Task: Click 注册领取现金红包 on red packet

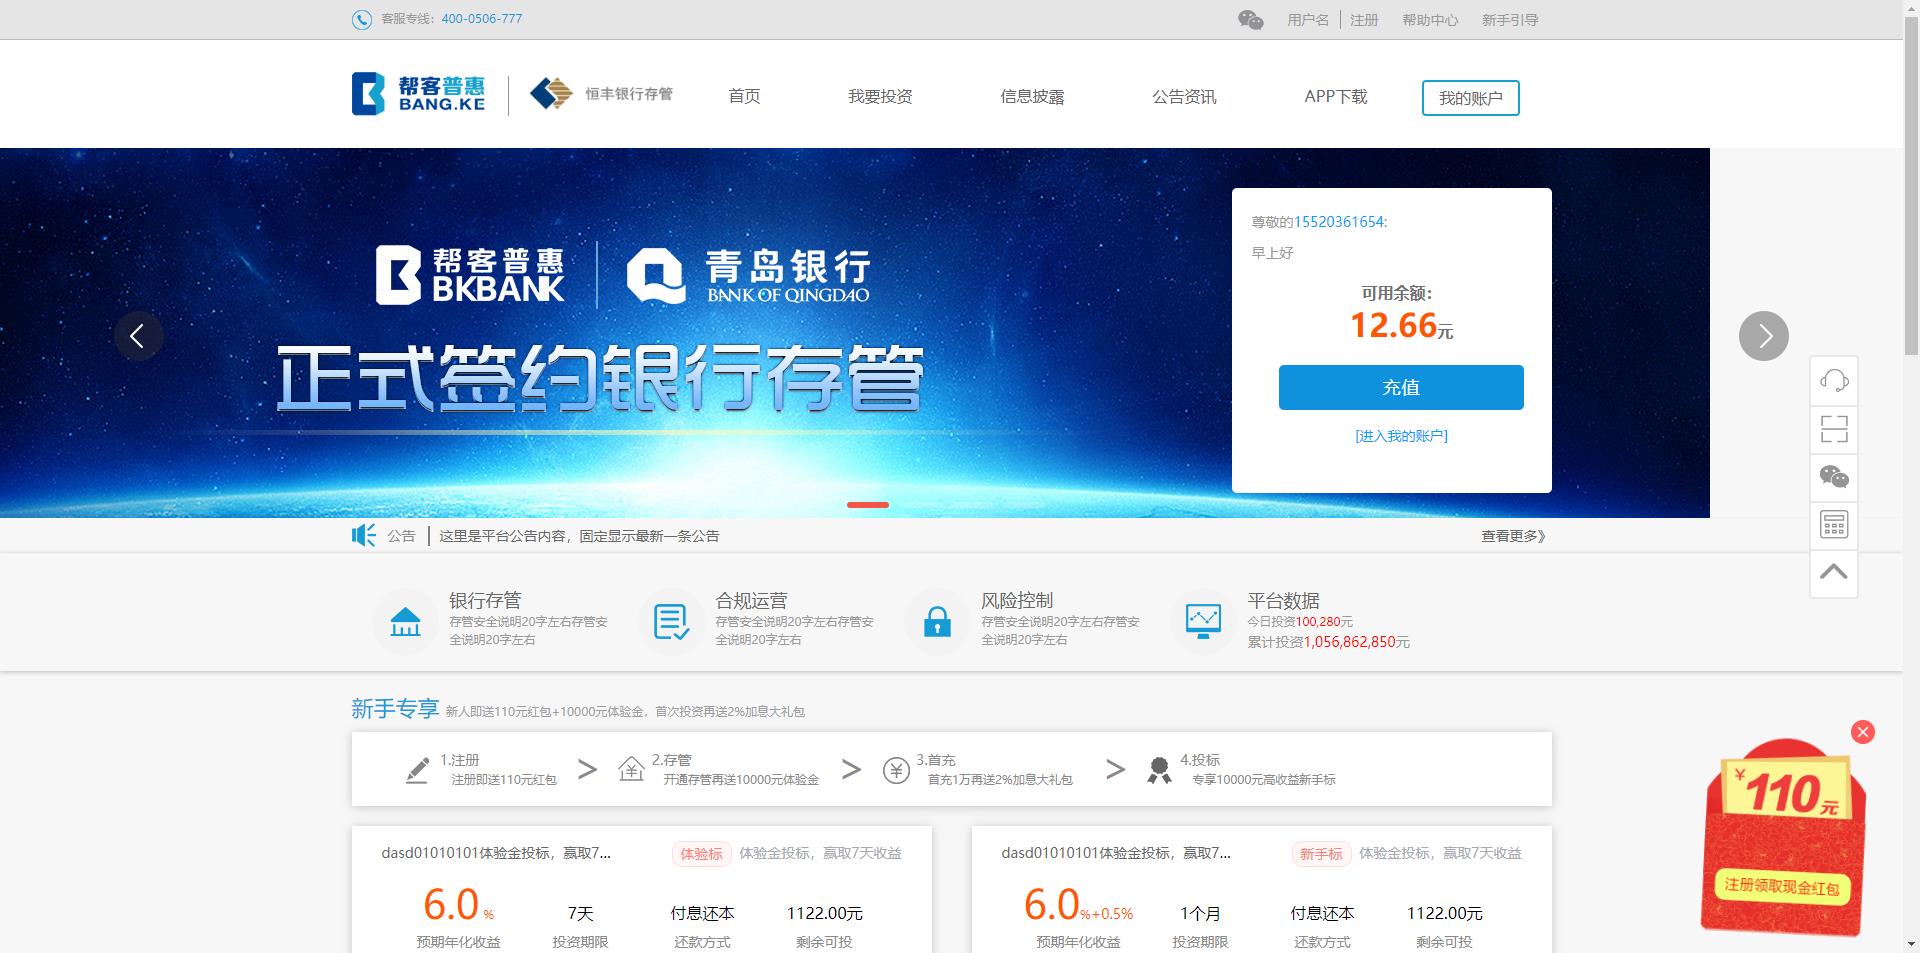Action: (1782, 886)
